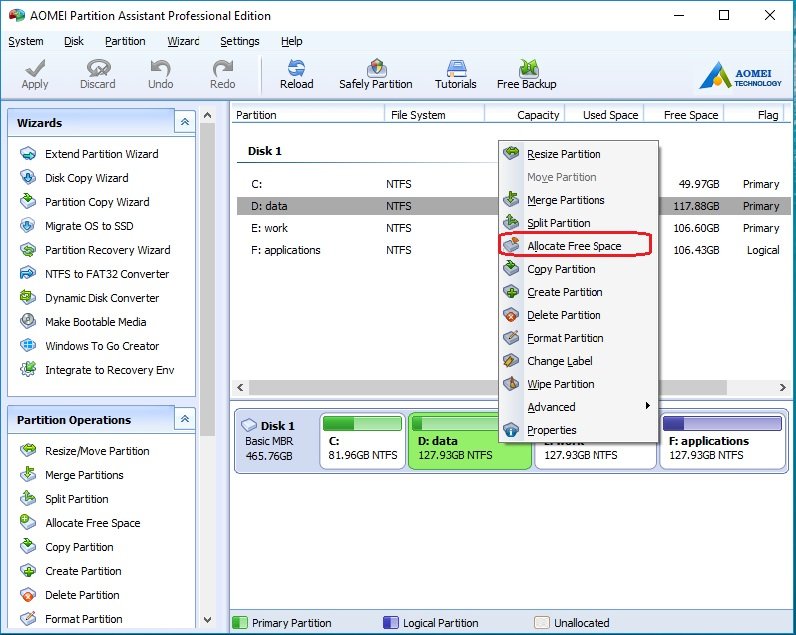Collapse the Partition Operations panel
The width and height of the screenshot is (796, 635).
click(x=185, y=419)
